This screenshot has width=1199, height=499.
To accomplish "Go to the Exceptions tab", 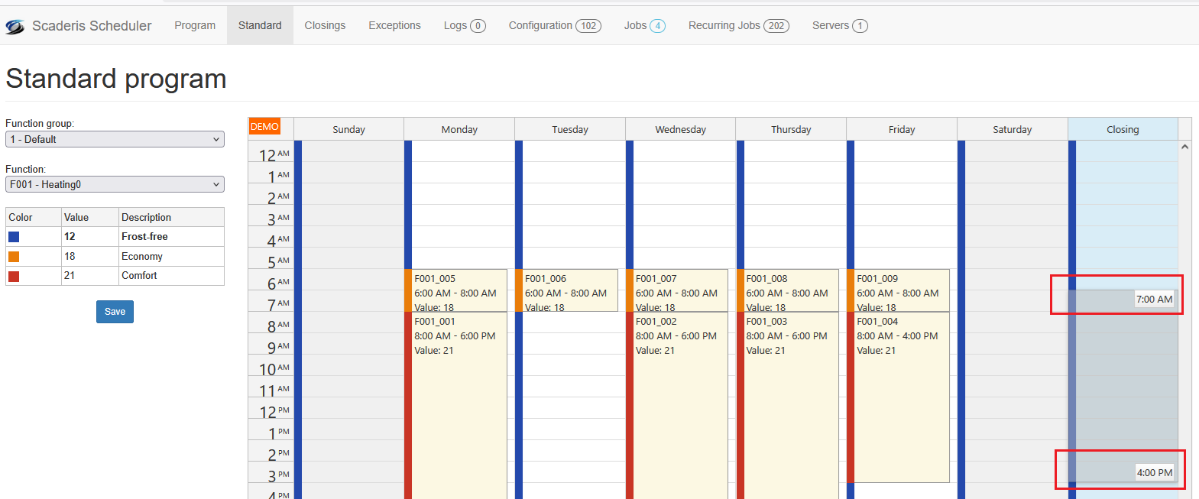I will (x=394, y=26).
